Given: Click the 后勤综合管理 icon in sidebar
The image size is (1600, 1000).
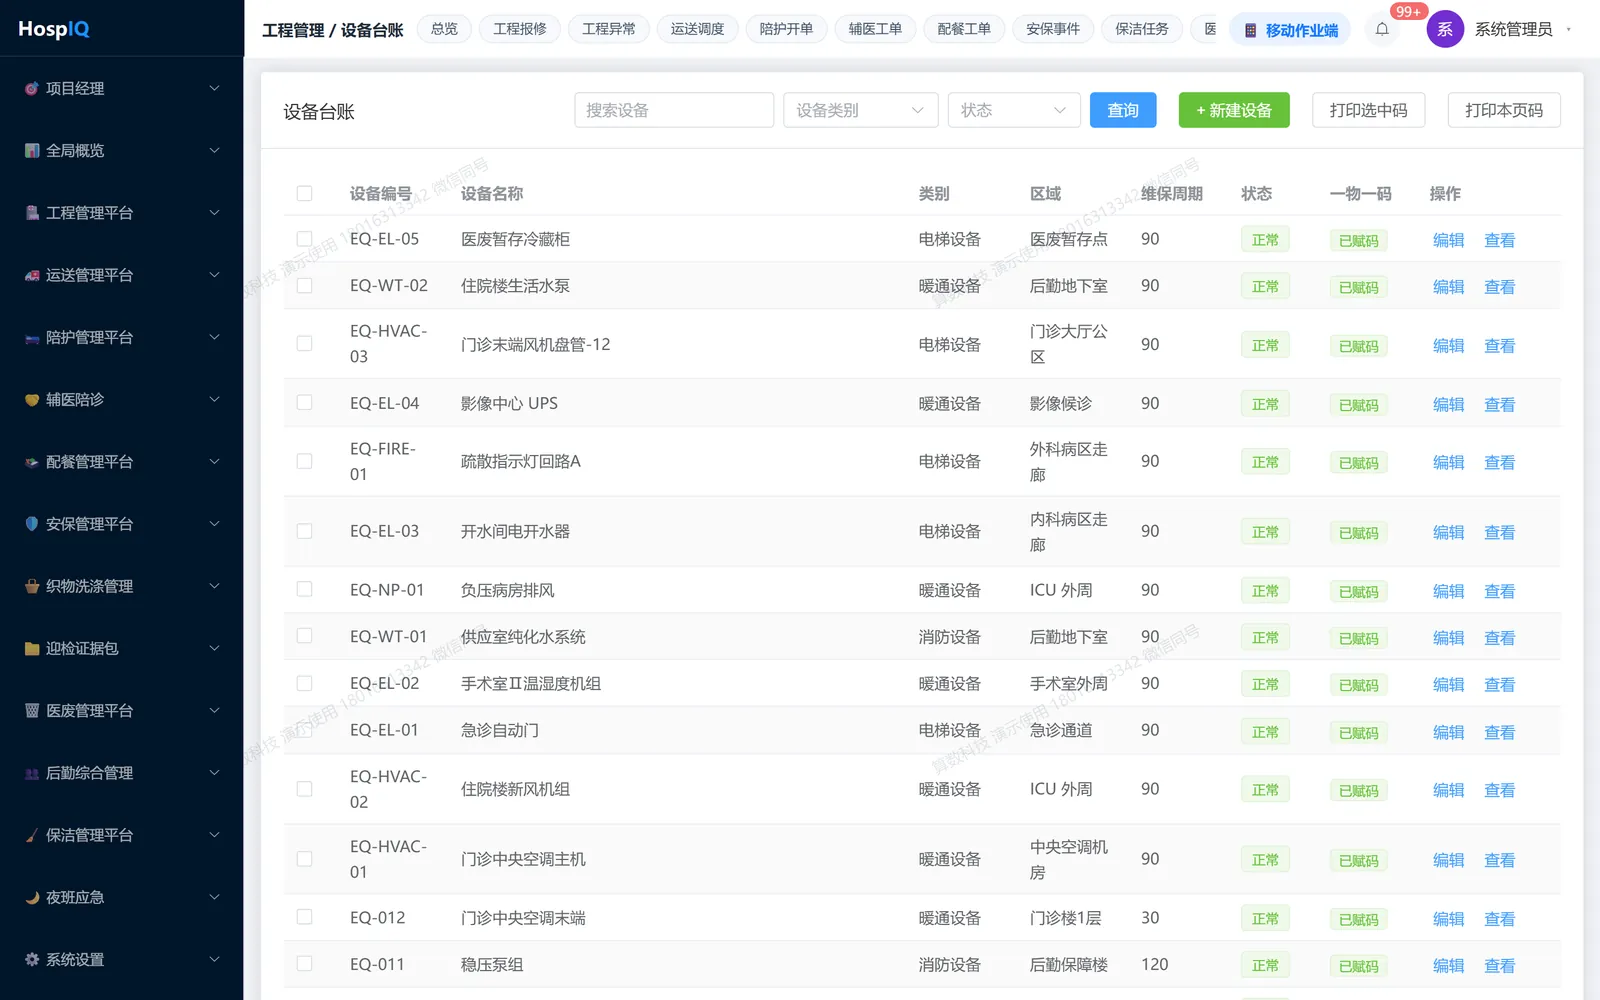Looking at the screenshot, I should point(32,773).
